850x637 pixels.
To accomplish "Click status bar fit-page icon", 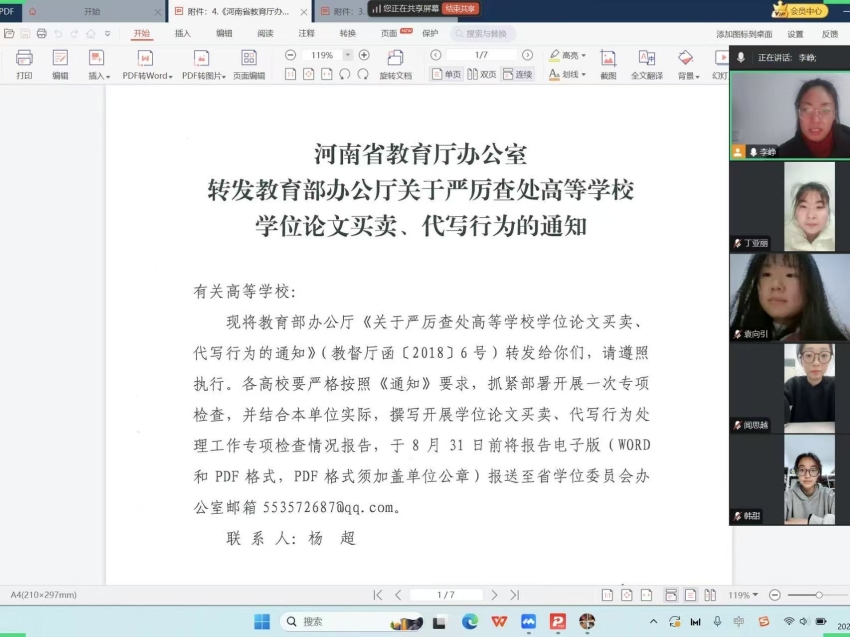I will point(627,595).
